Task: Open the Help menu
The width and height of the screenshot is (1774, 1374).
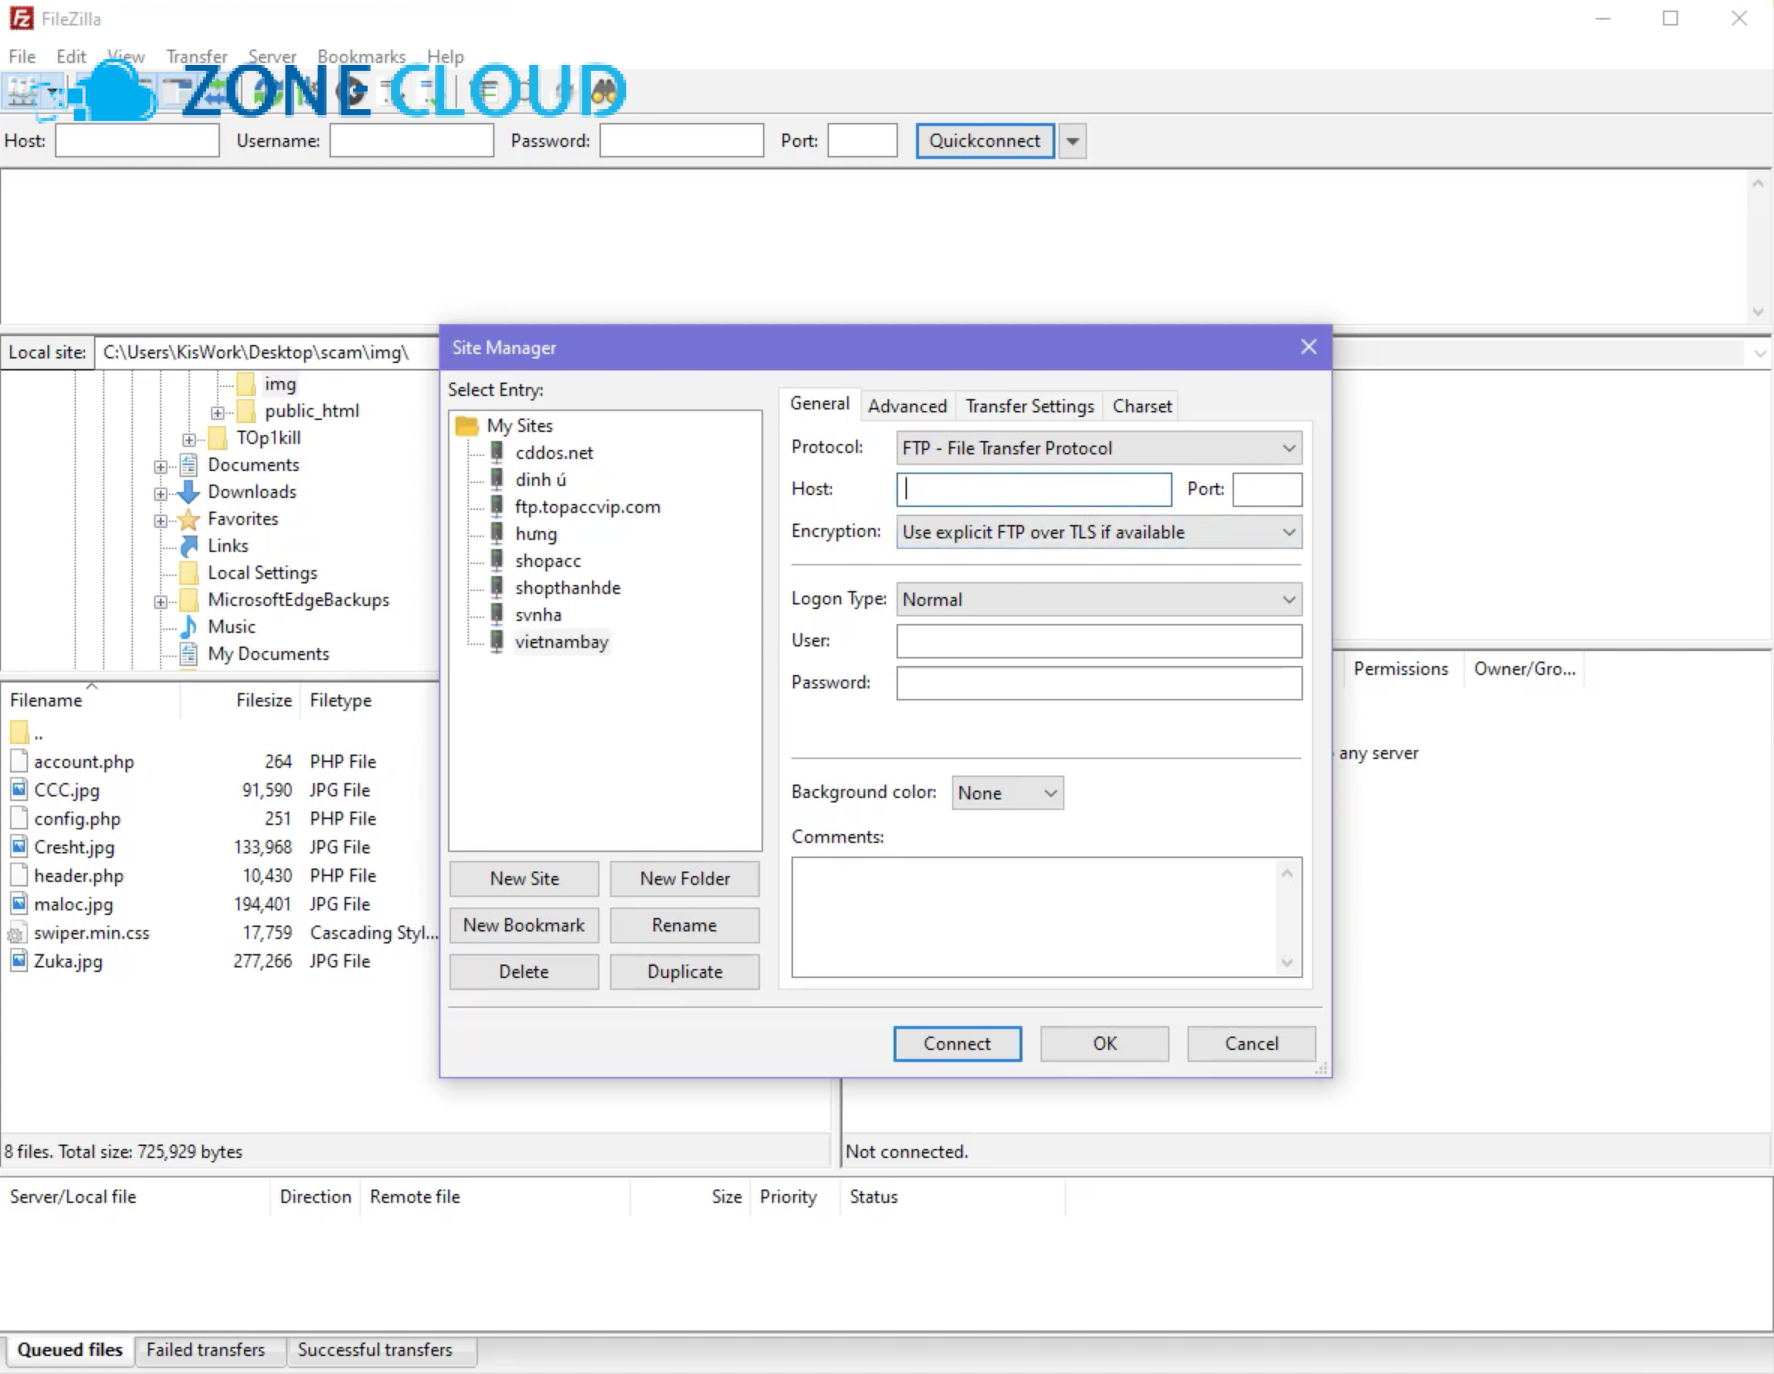Action: click(445, 56)
